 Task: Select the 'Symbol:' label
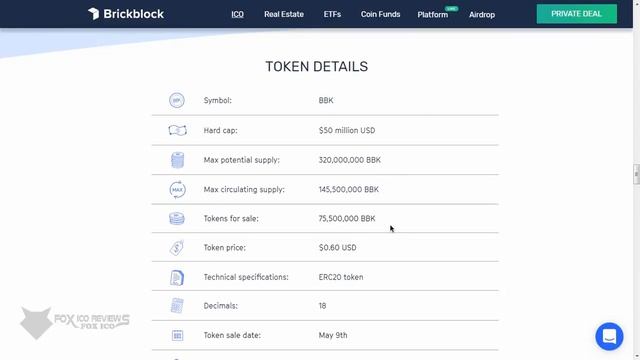[x=218, y=100]
